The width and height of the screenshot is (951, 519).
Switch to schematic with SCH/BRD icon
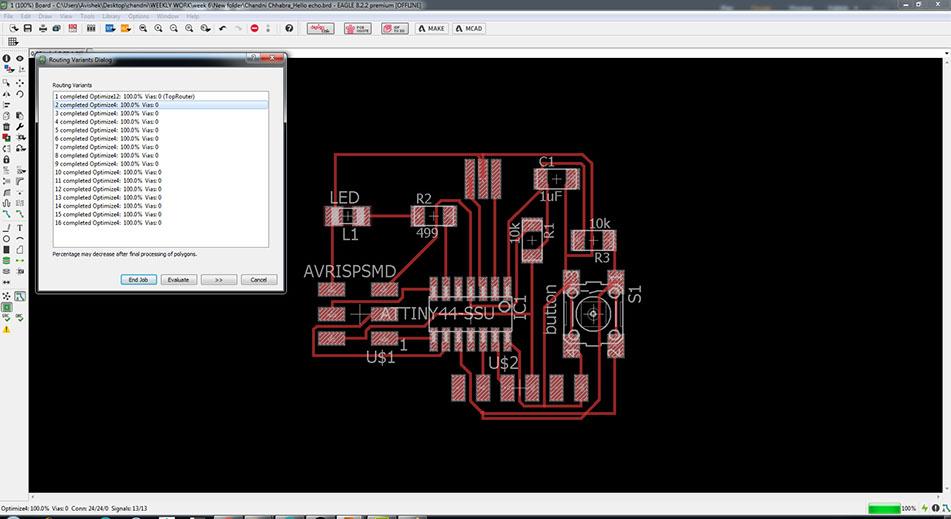[73, 28]
